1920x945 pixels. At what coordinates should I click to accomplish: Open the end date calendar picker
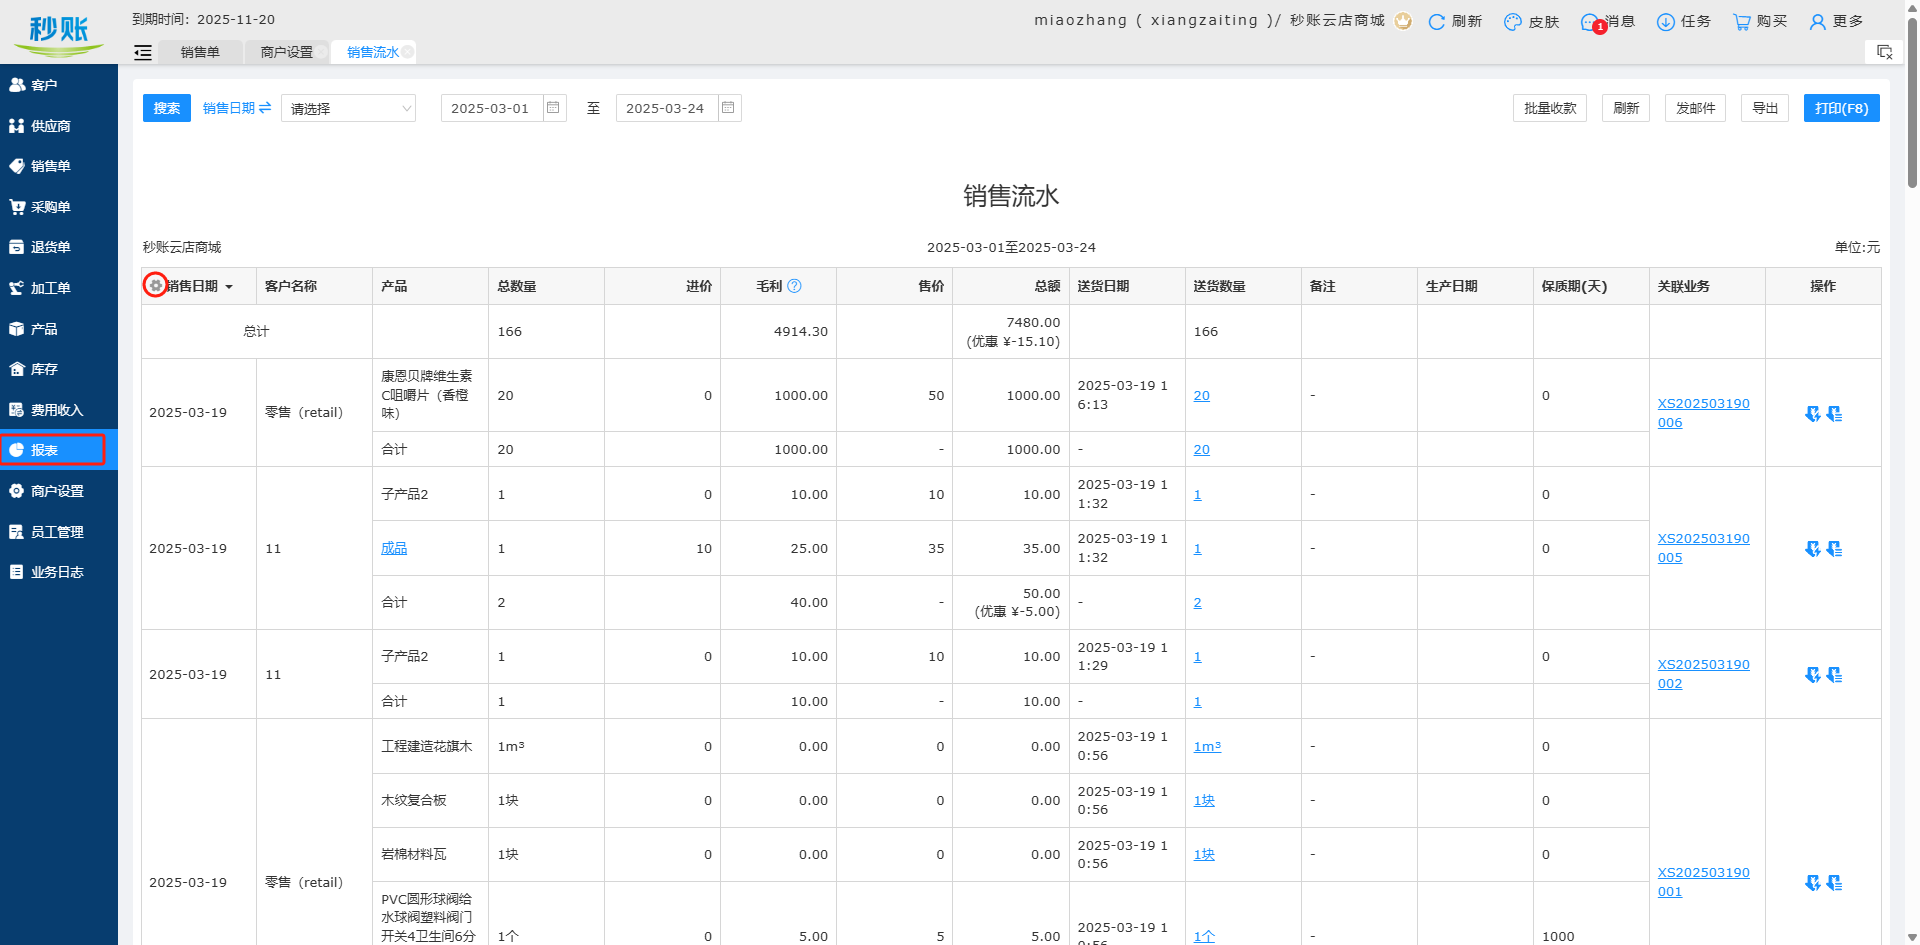(x=728, y=108)
